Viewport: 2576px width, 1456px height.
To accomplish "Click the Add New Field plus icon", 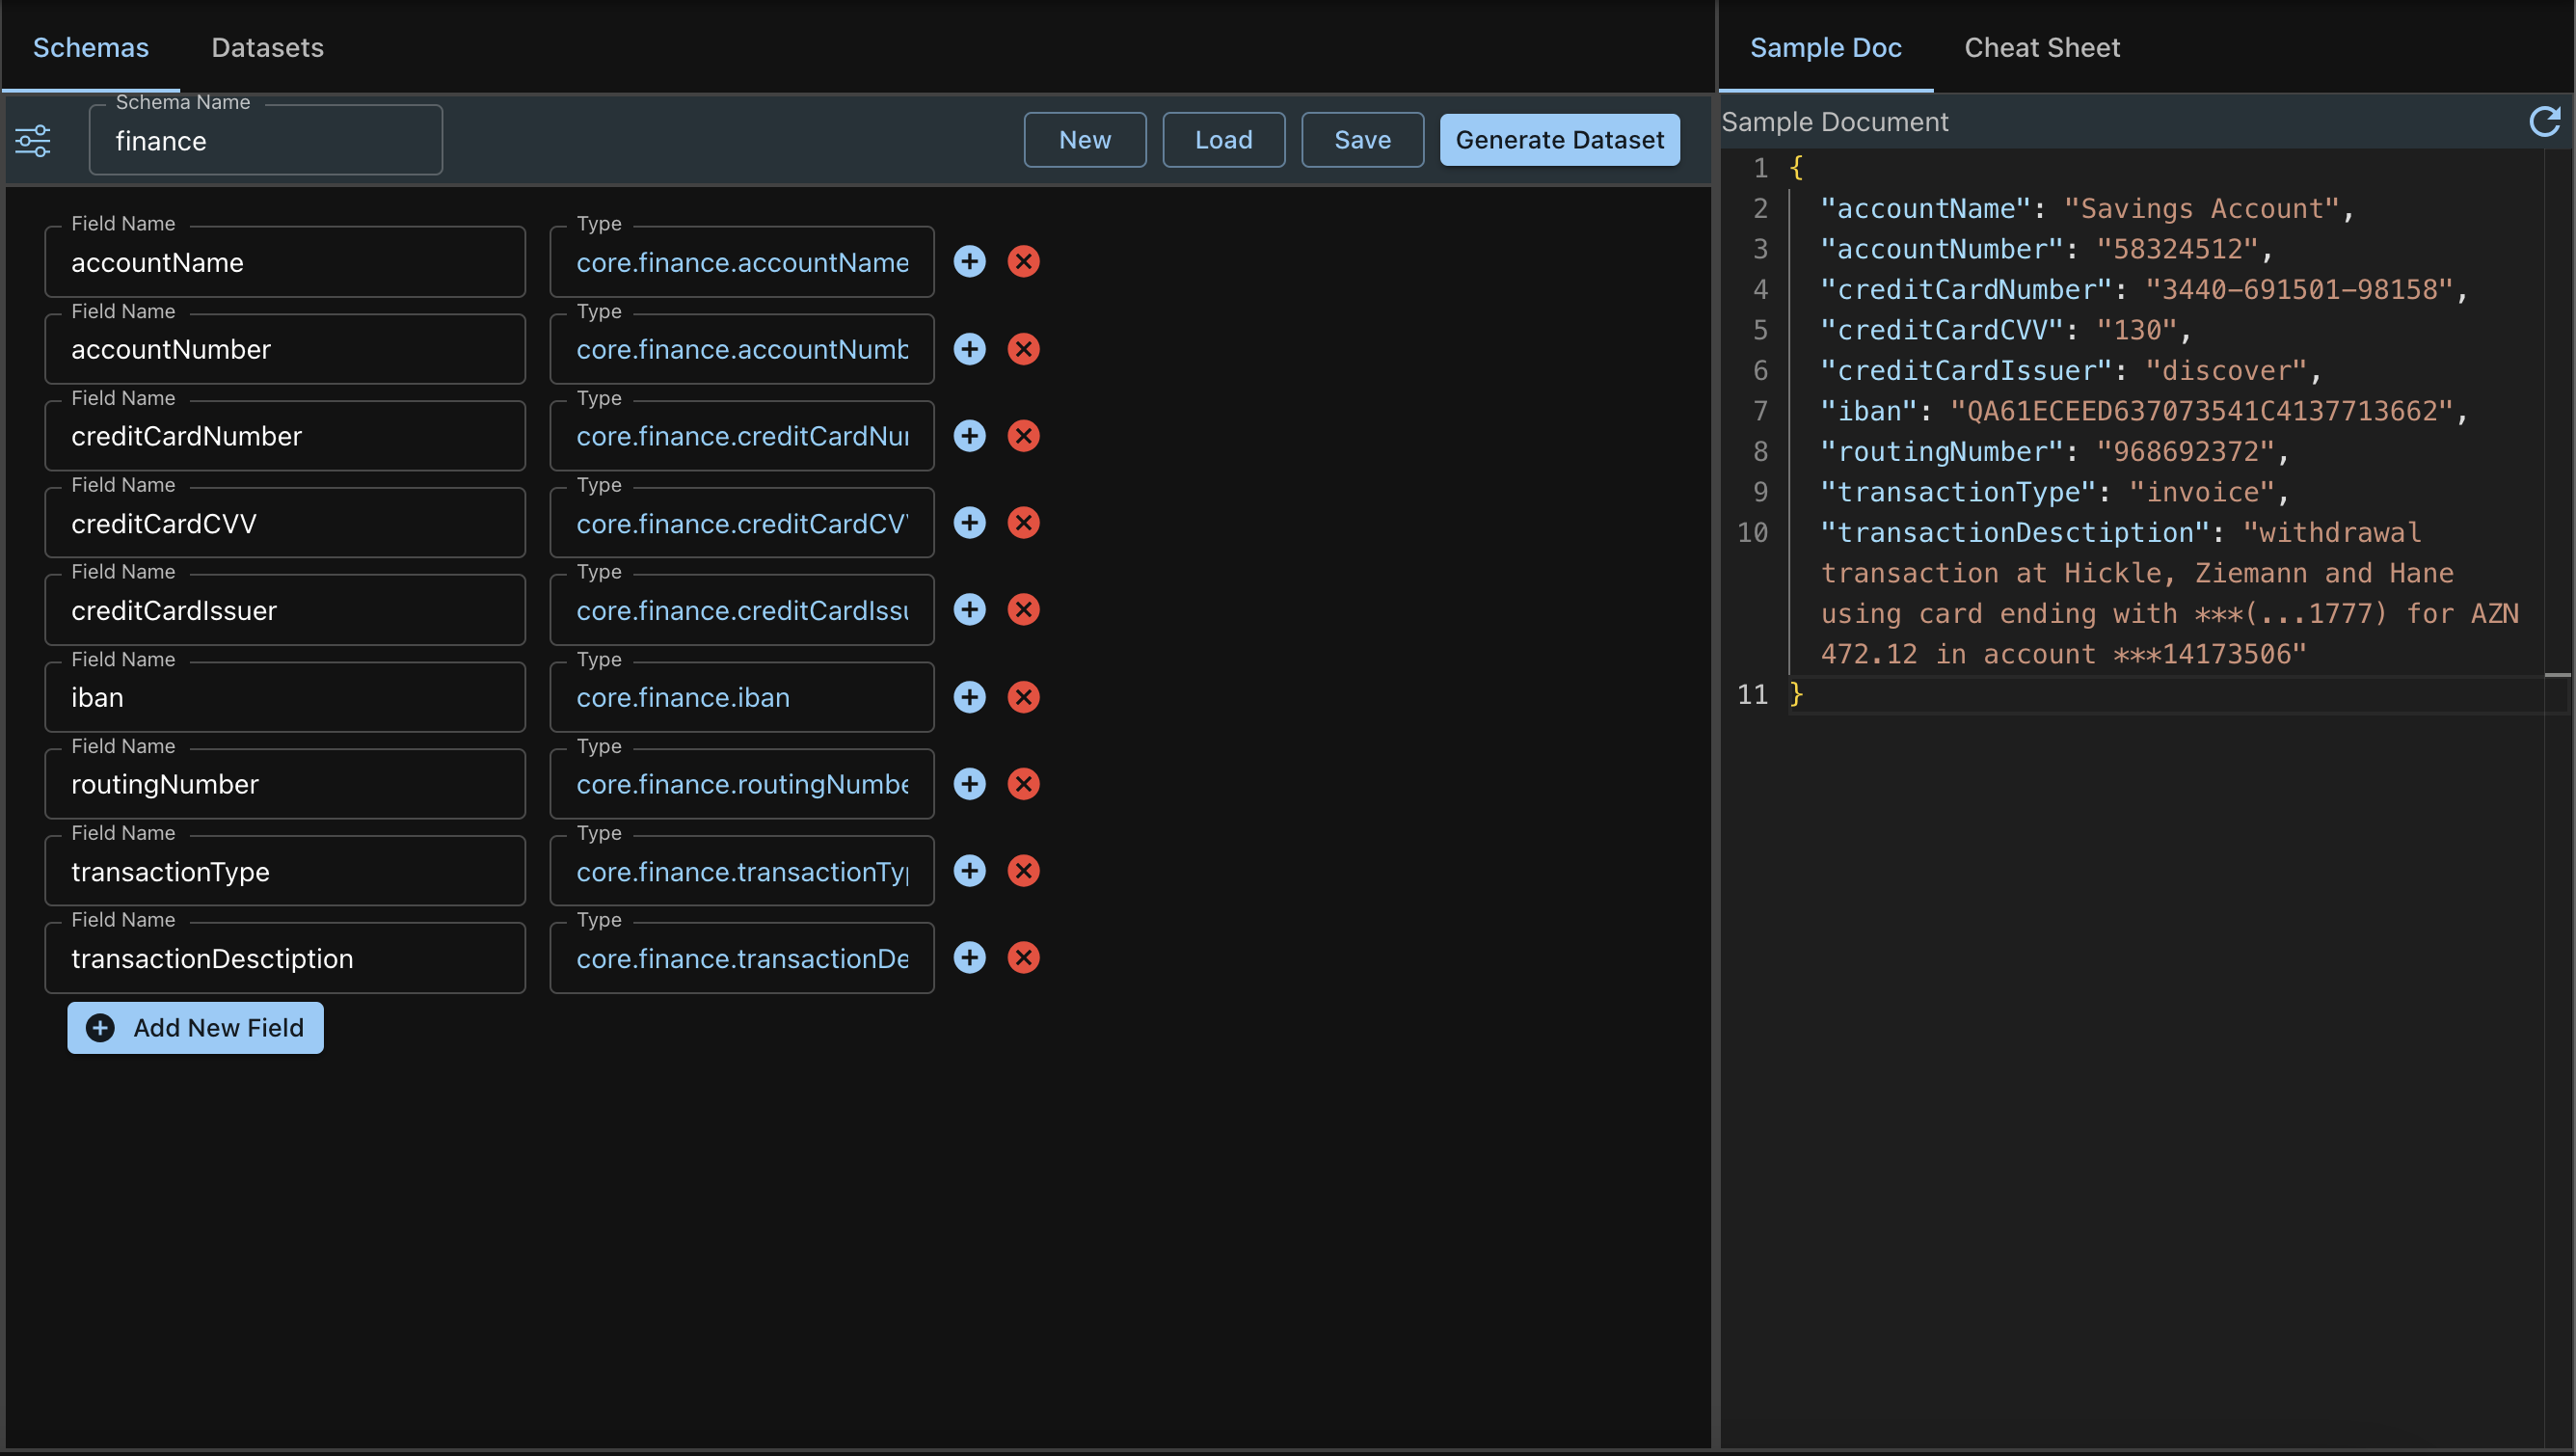I will click(101, 1028).
